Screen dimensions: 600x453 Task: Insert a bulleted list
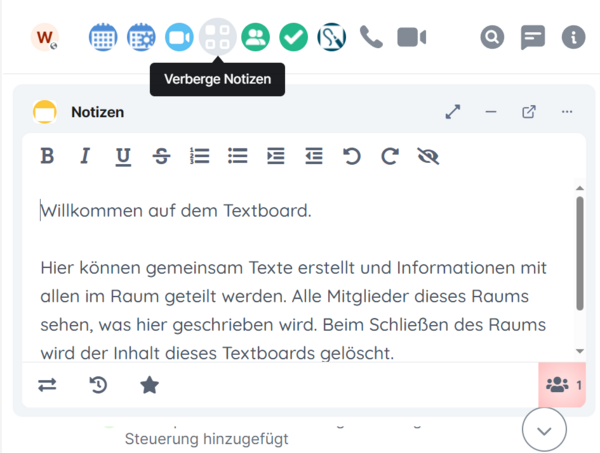pos(238,156)
